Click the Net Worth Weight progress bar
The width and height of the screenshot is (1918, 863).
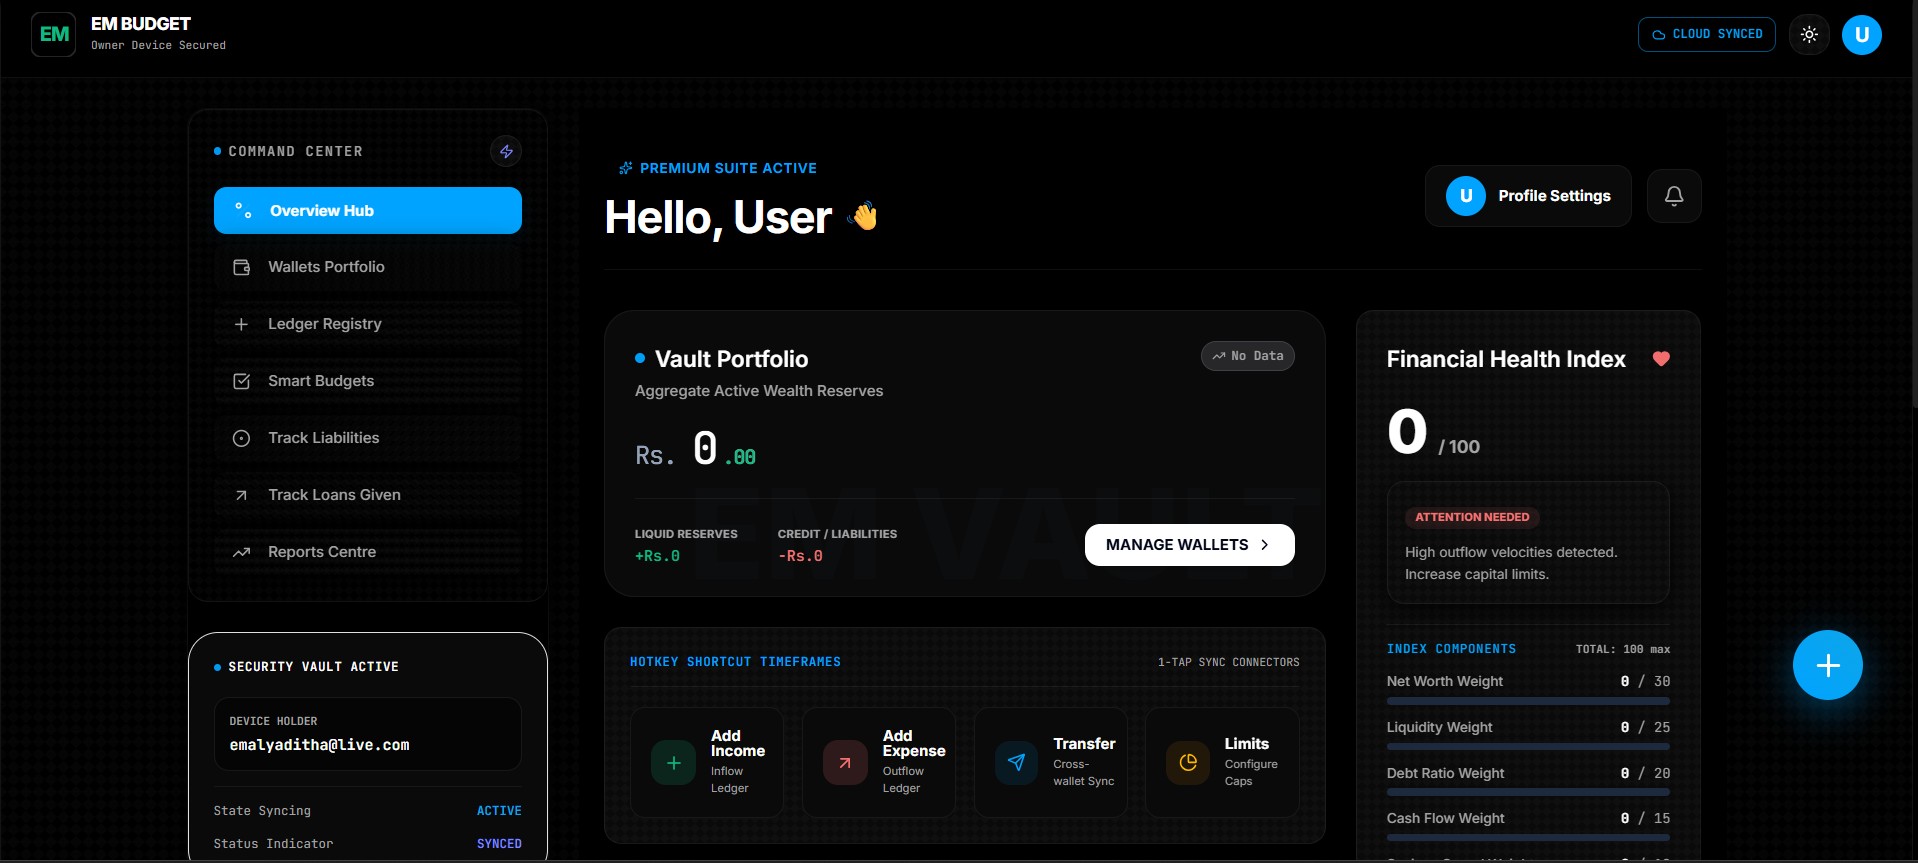[1528, 701]
